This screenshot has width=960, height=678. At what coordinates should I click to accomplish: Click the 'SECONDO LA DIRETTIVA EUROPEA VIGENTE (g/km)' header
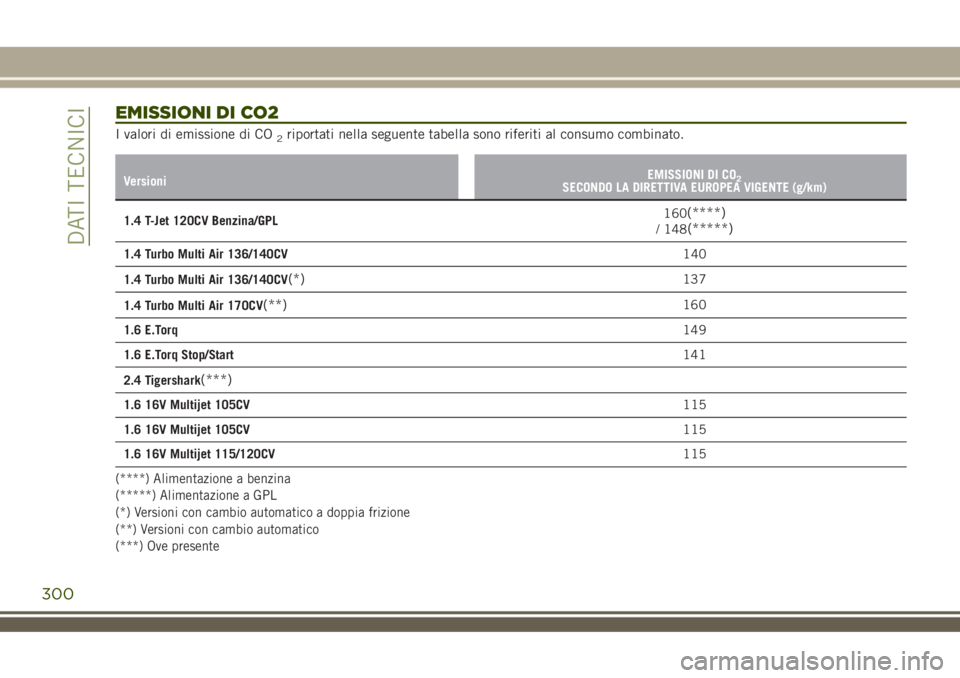[694, 187]
